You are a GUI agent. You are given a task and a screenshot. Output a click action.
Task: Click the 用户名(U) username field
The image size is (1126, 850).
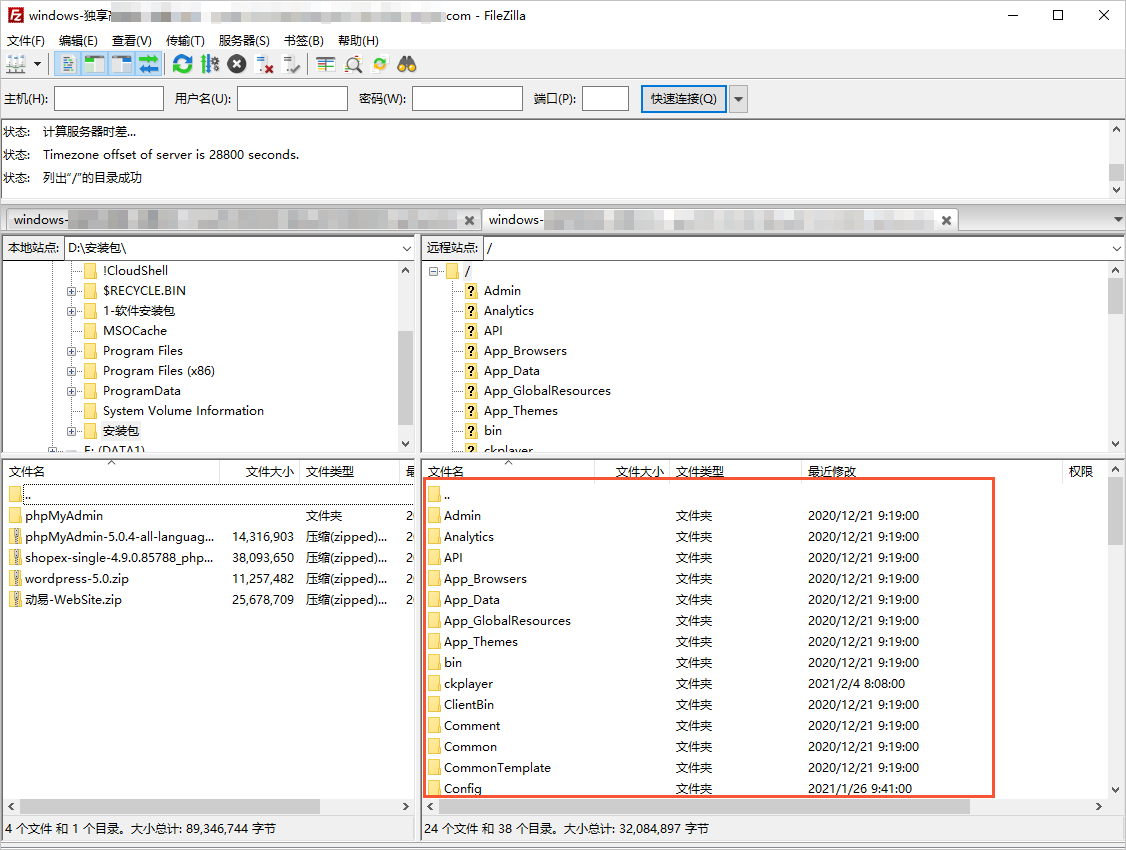(292, 98)
